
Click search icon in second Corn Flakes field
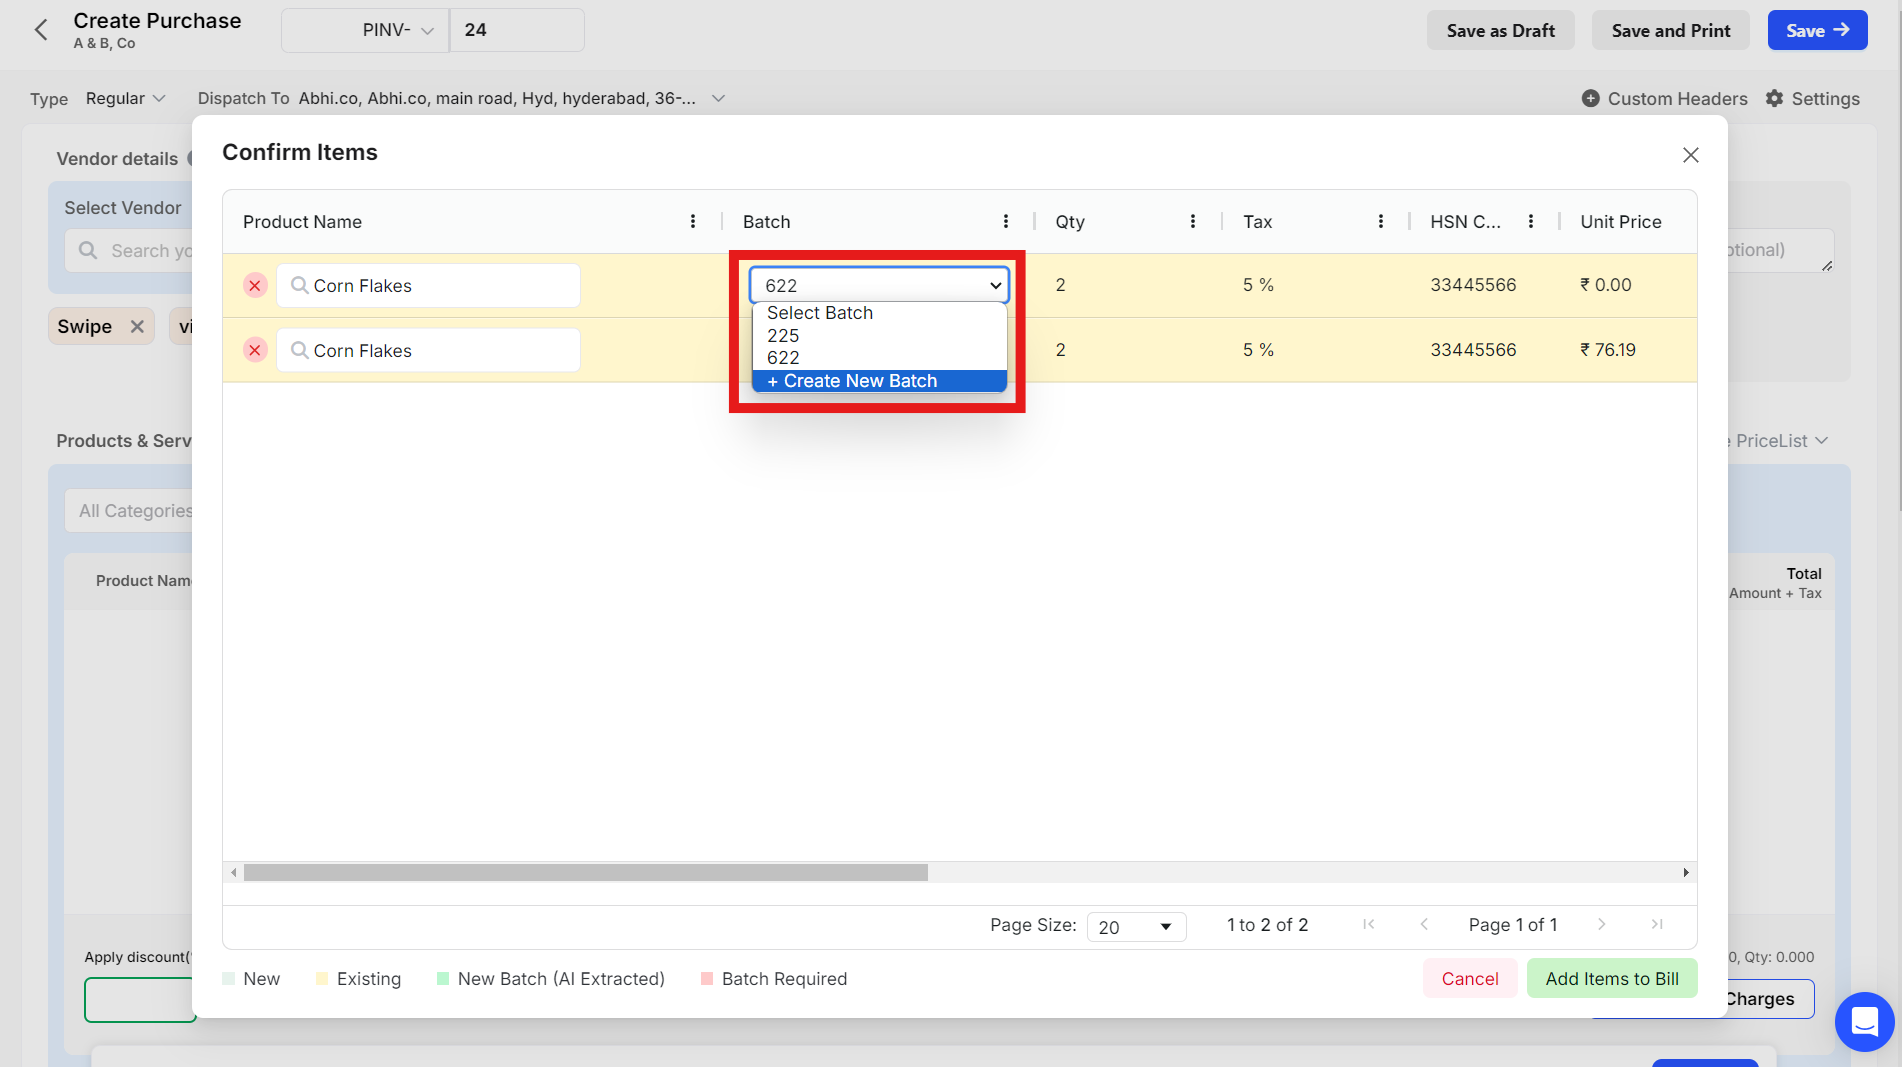299,350
